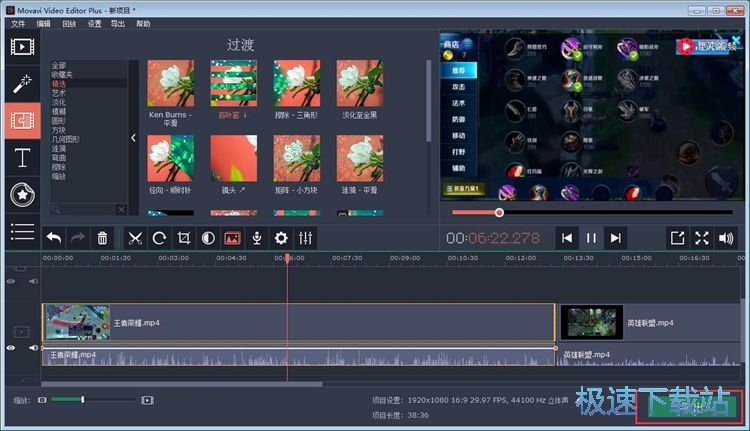Open the 导出 menu
This screenshot has height=431, width=750.
coord(119,23)
